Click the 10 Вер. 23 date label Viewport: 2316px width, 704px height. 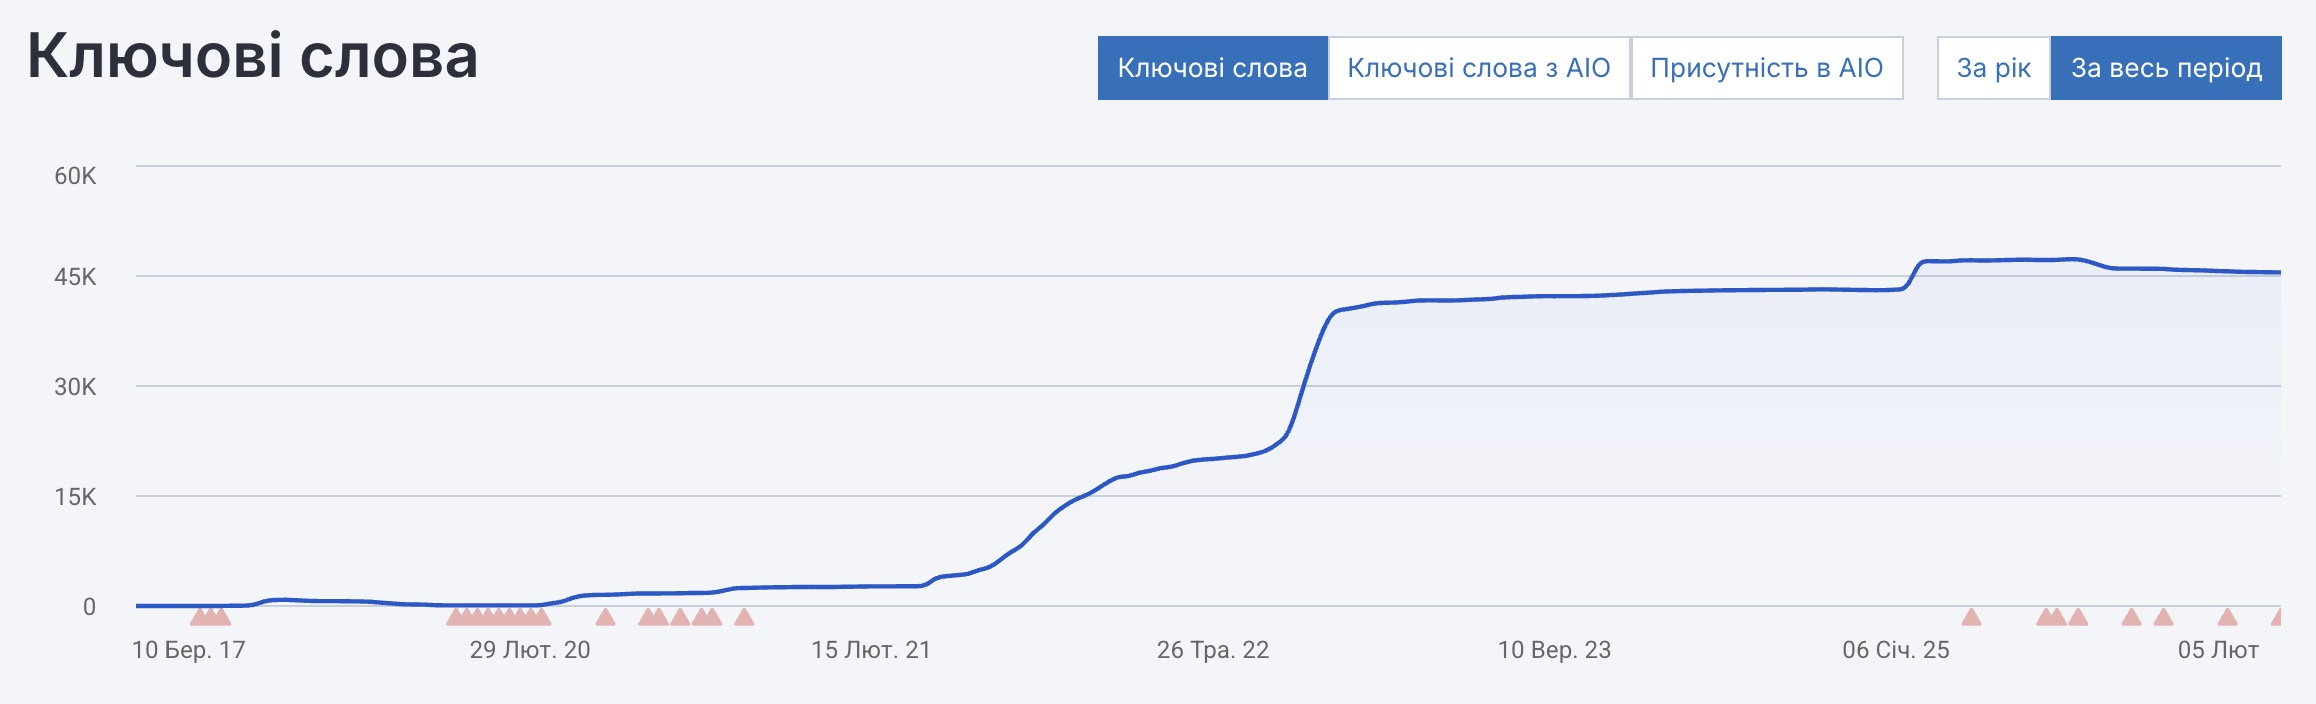click(1554, 650)
